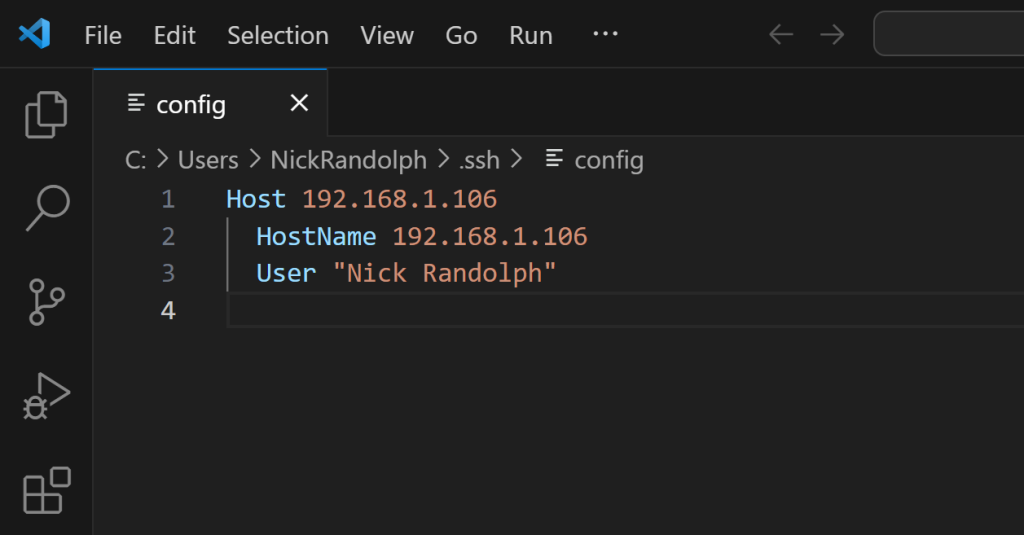Open the Source Control view
The height and width of the screenshot is (535, 1024).
click(46, 302)
